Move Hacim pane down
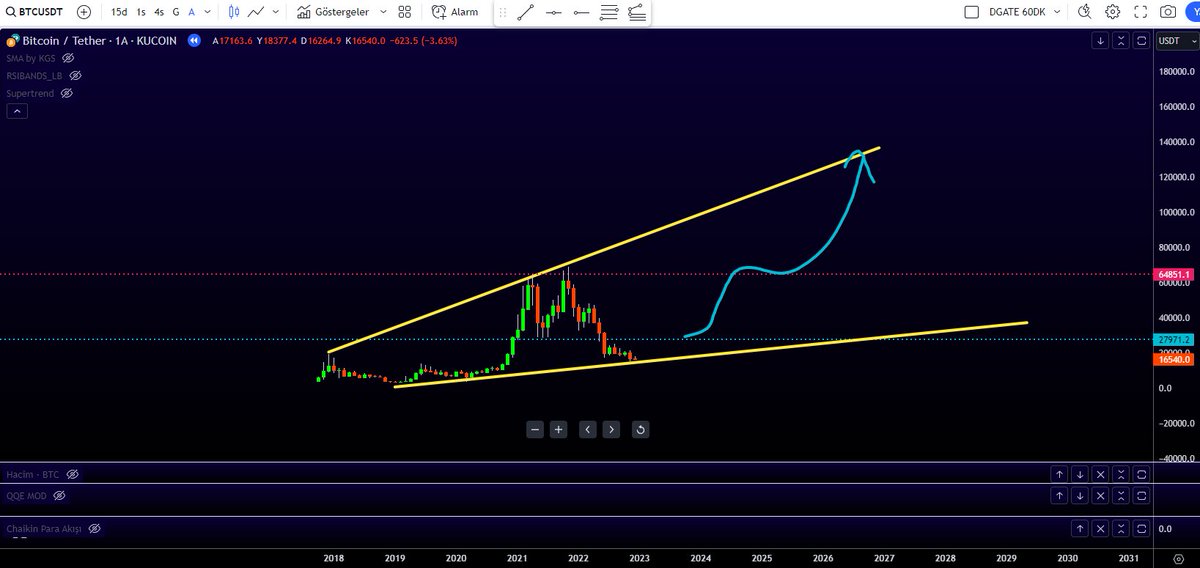1200x568 pixels. 1080,474
